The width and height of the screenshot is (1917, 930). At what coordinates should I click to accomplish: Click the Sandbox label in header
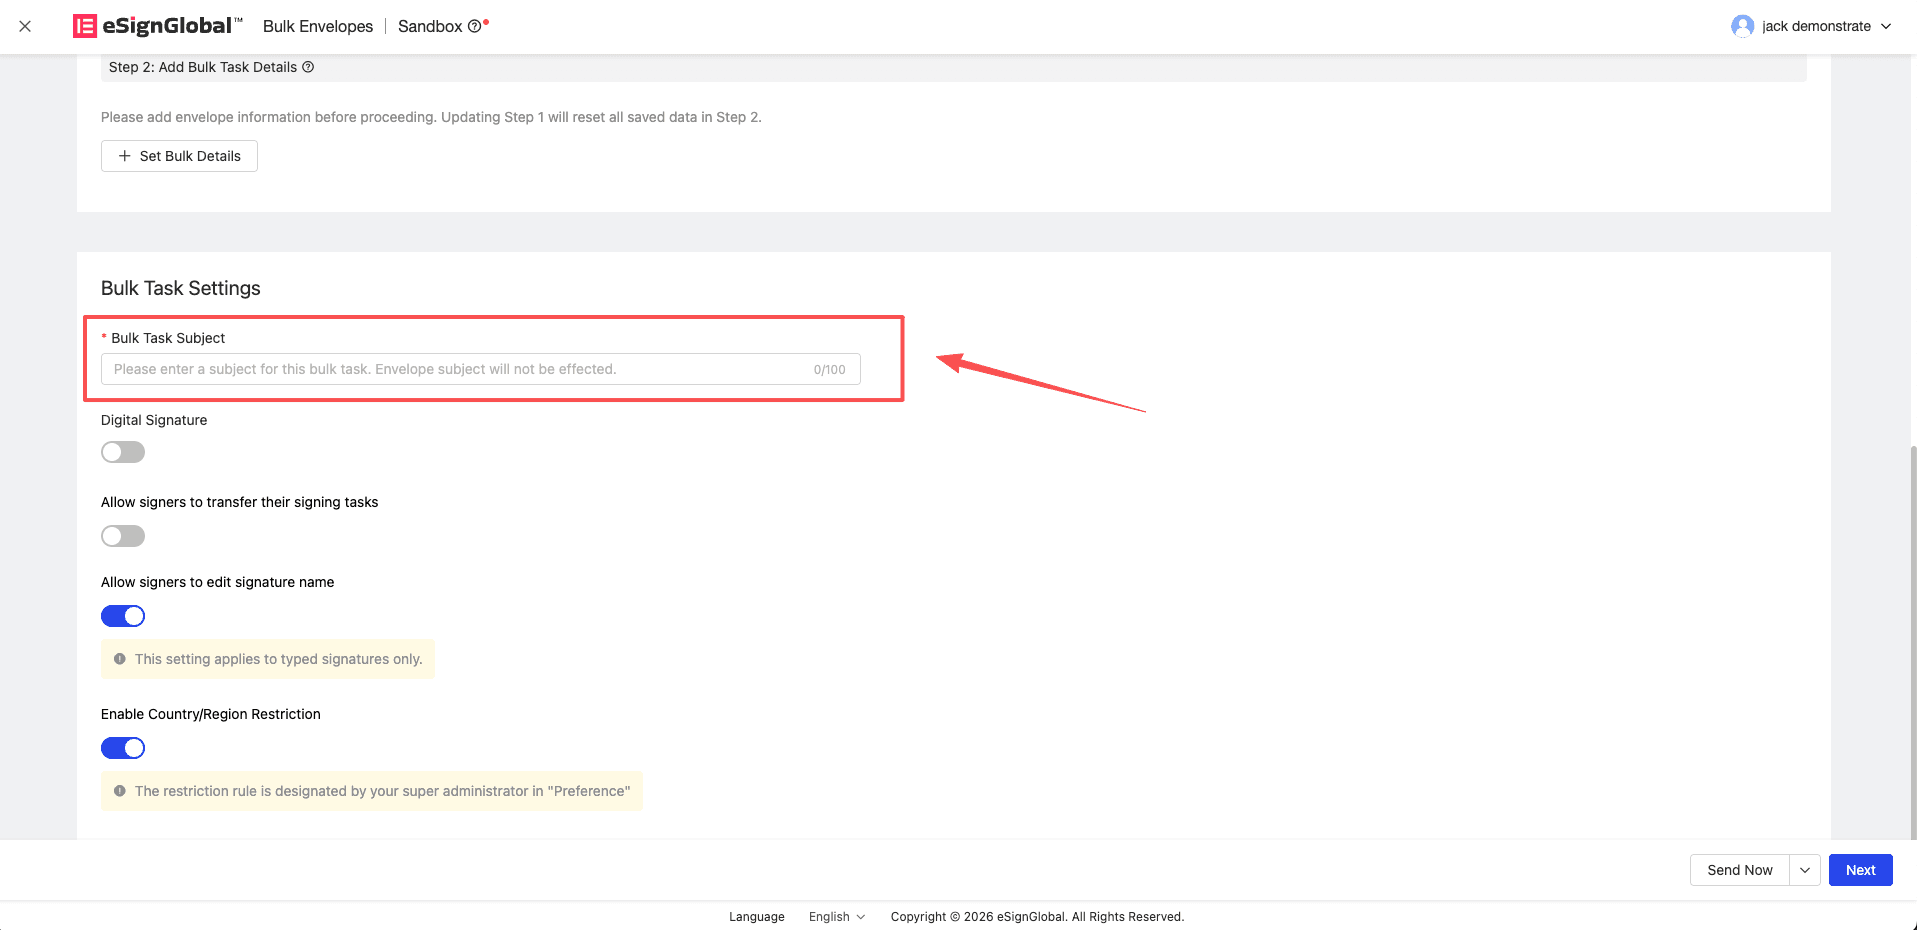coord(430,26)
